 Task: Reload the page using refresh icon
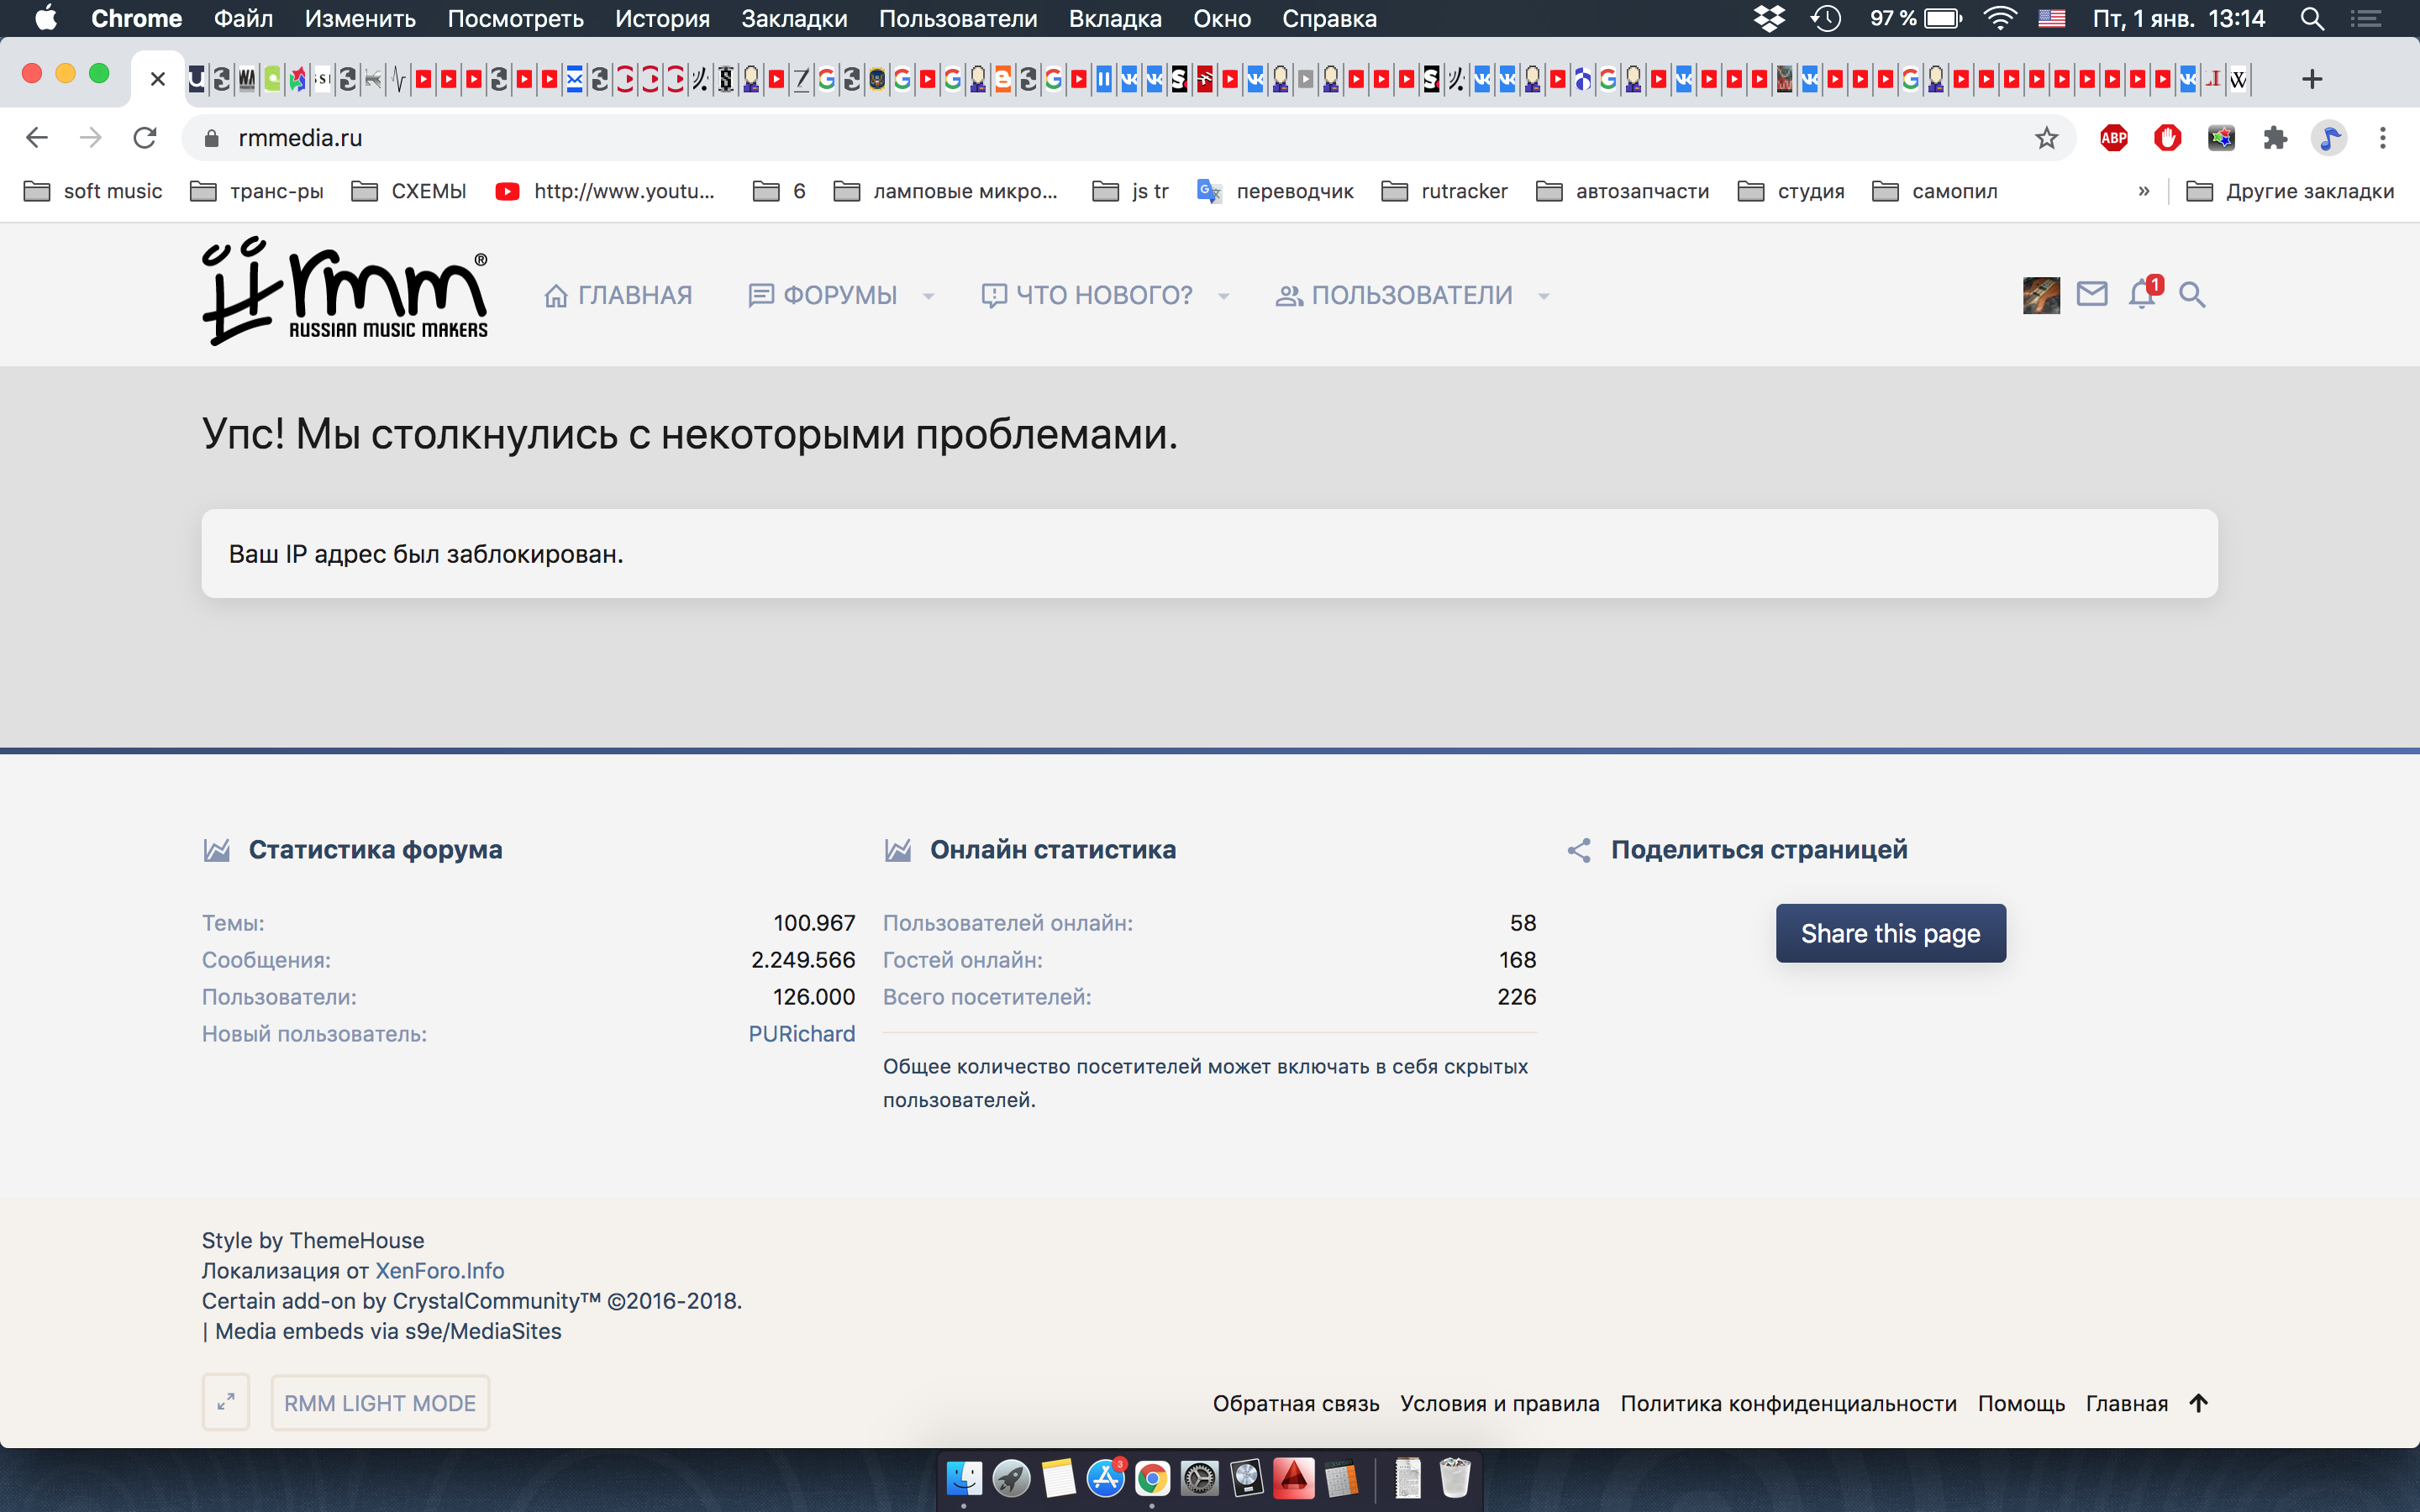pyautogui.click(x=145, y=138)
